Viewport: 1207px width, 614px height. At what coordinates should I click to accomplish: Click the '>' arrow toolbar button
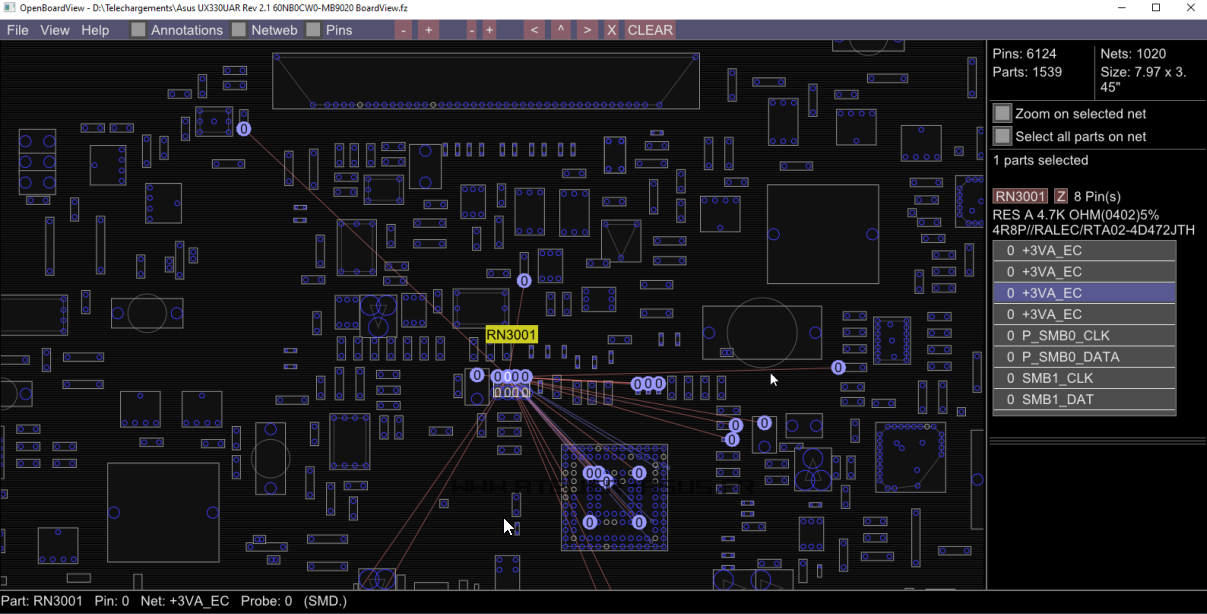[x=587, y=30]
